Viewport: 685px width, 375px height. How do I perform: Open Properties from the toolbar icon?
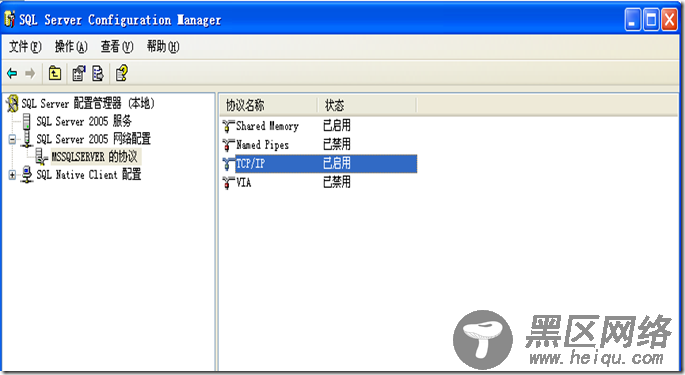tap(79, 73)
